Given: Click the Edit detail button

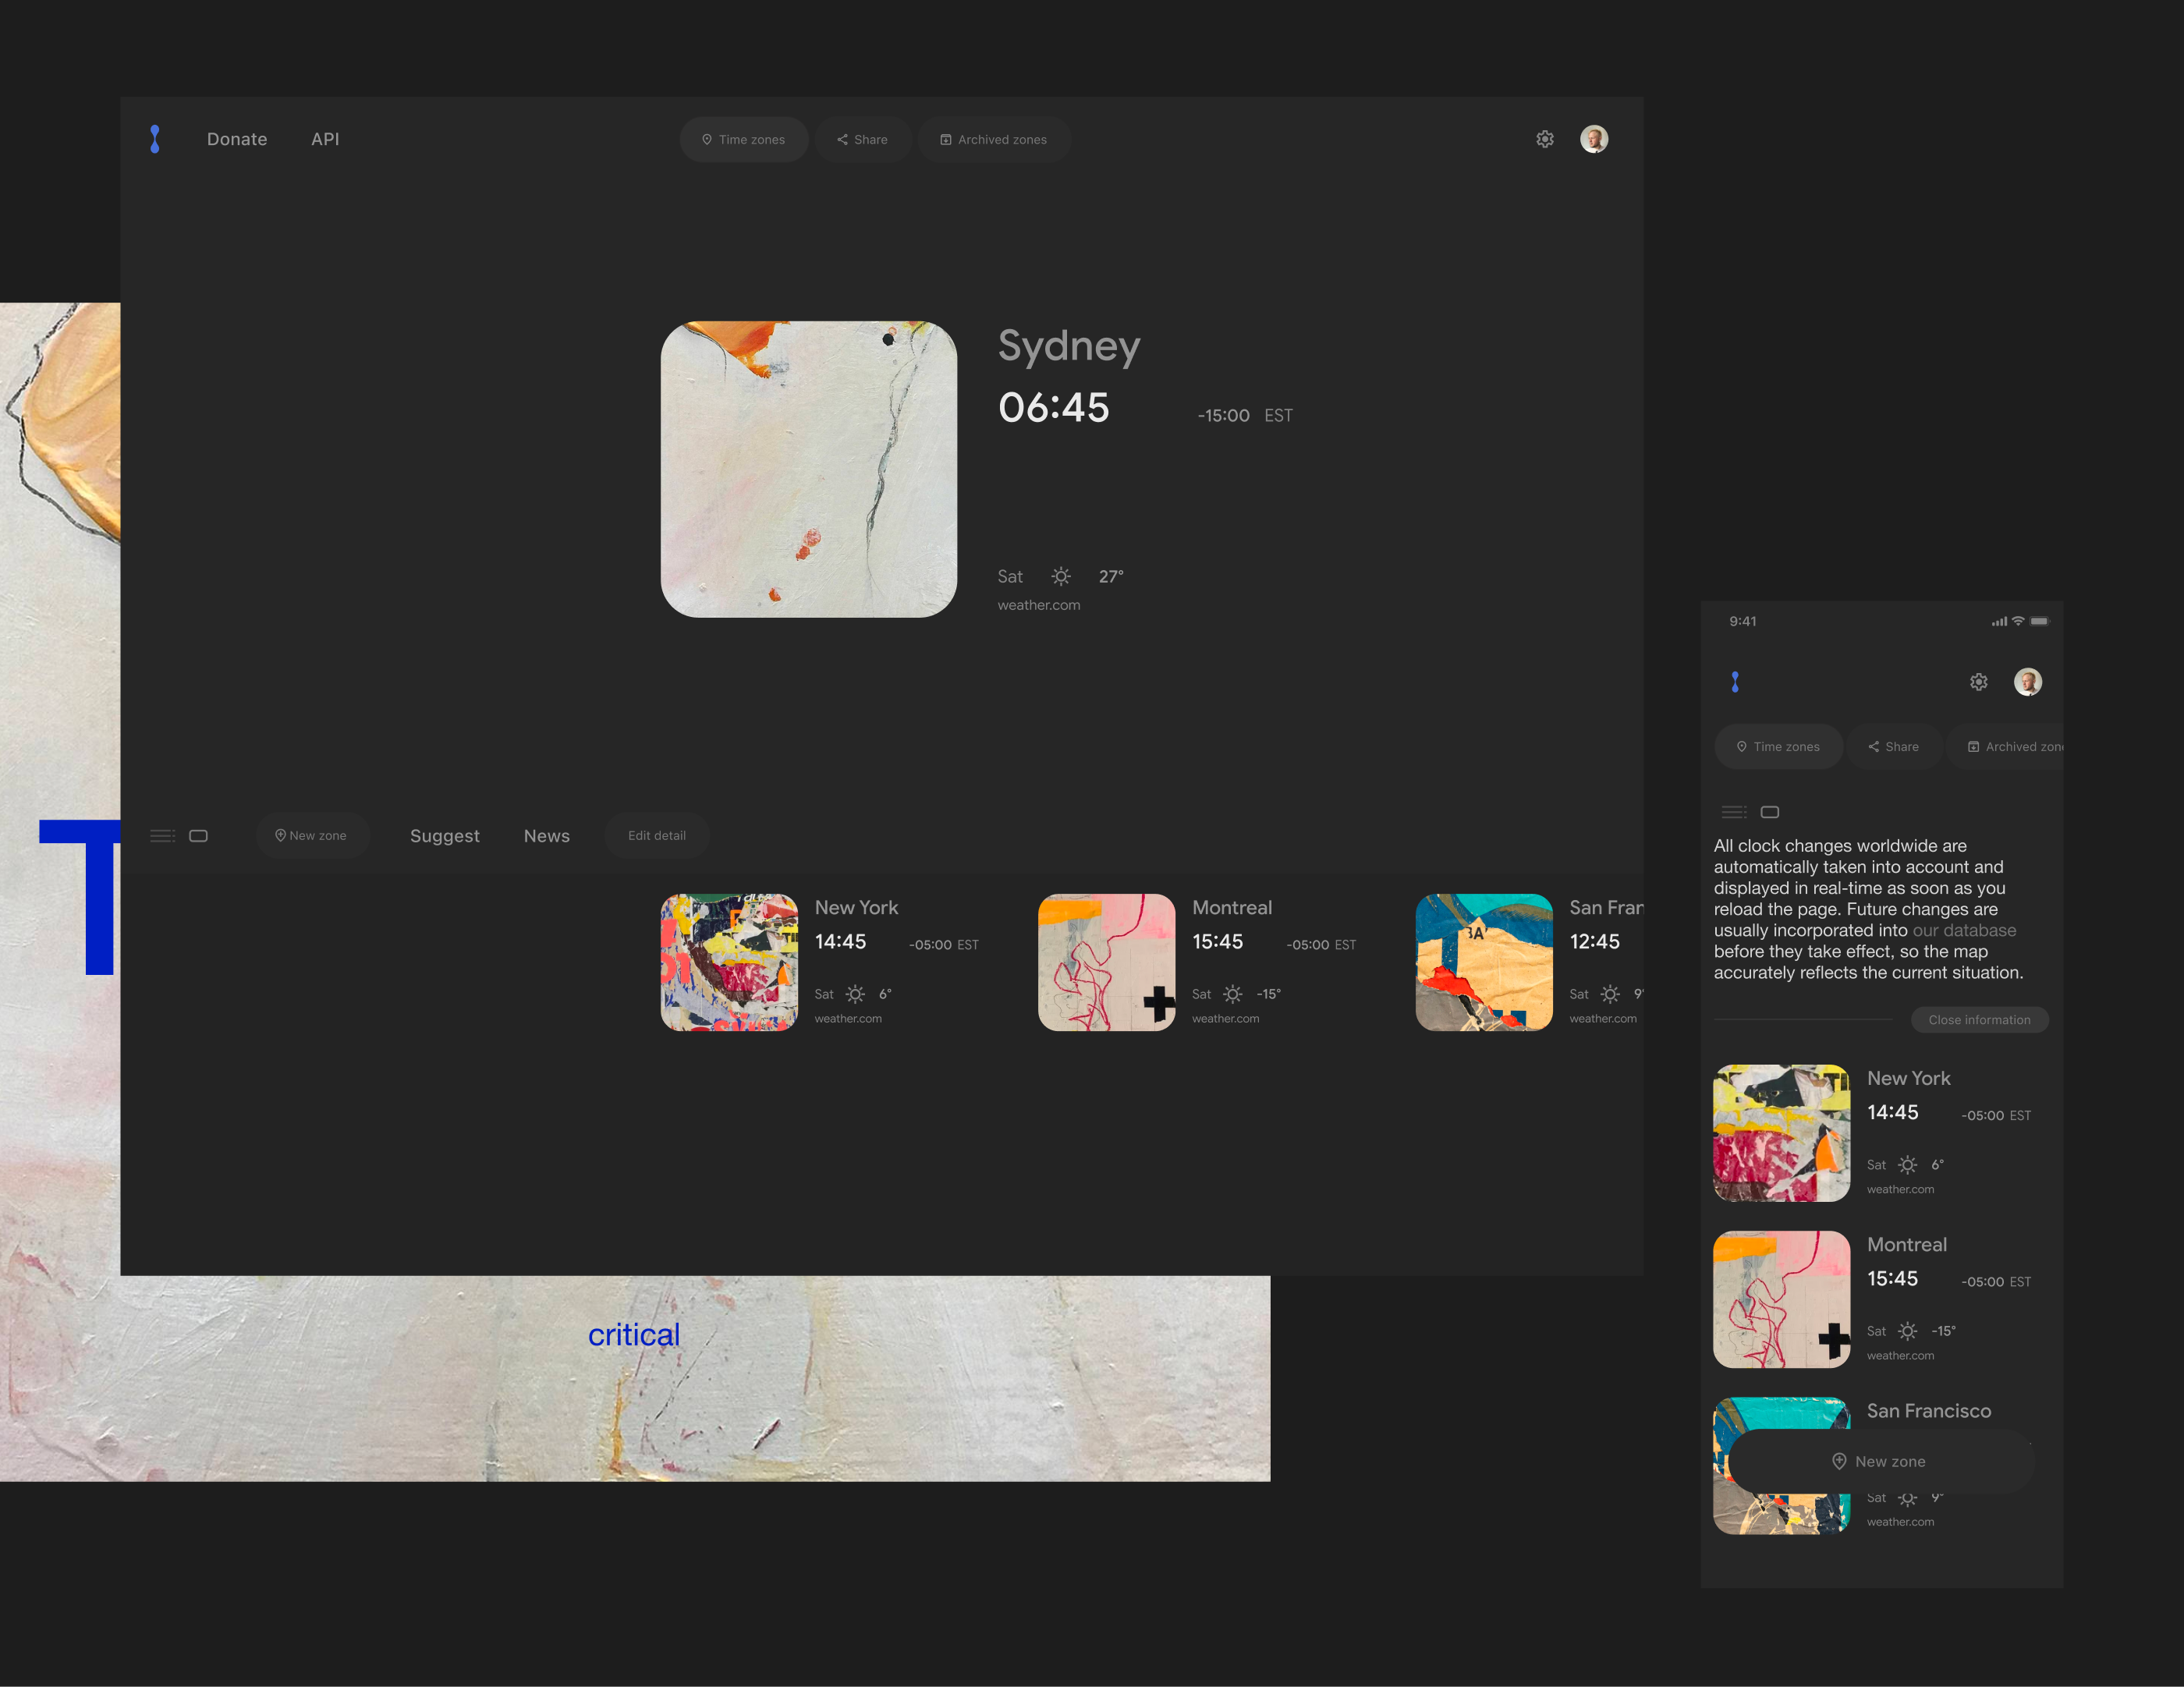Looking at the screenshot, I should [x=657, y=836].
